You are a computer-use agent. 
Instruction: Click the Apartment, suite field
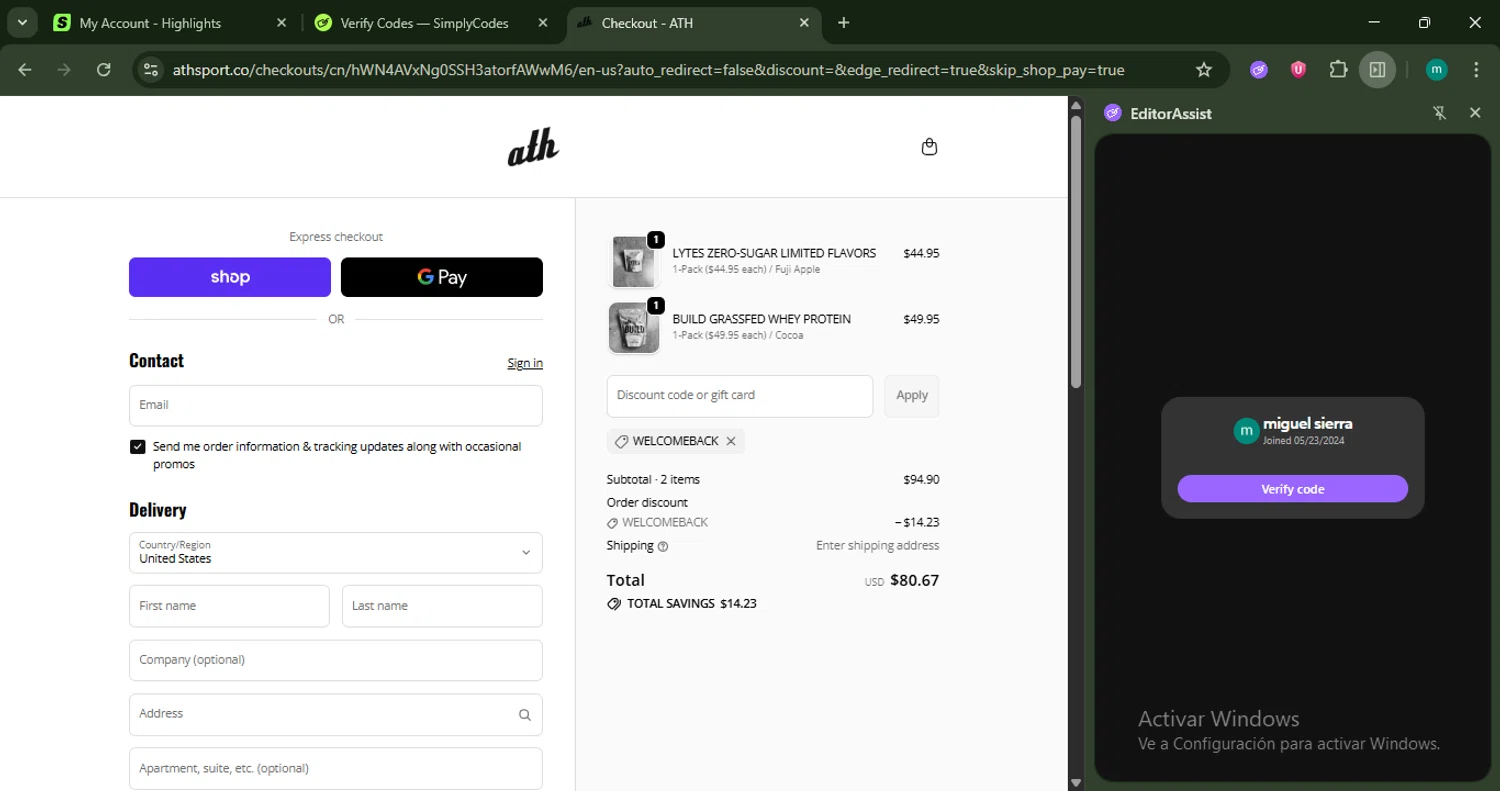point(336,768)
